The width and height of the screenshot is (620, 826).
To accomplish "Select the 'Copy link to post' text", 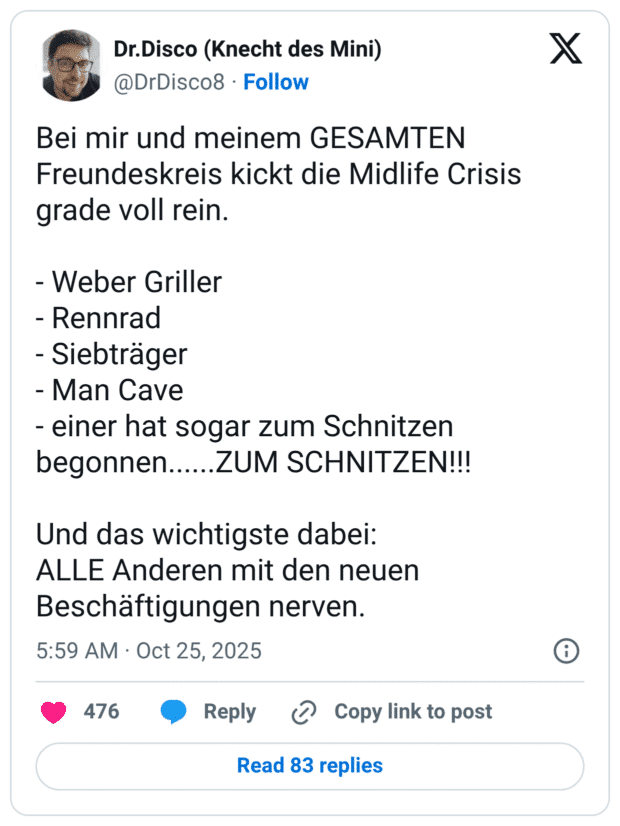I will tap(413, 712).
